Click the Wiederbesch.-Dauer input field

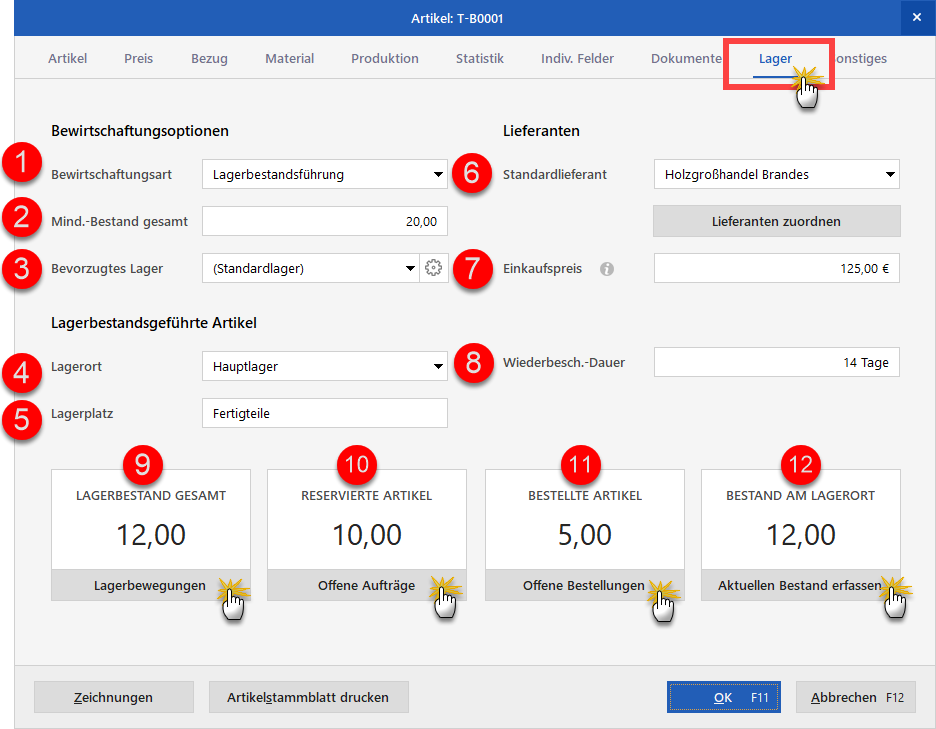pos(777,362)
